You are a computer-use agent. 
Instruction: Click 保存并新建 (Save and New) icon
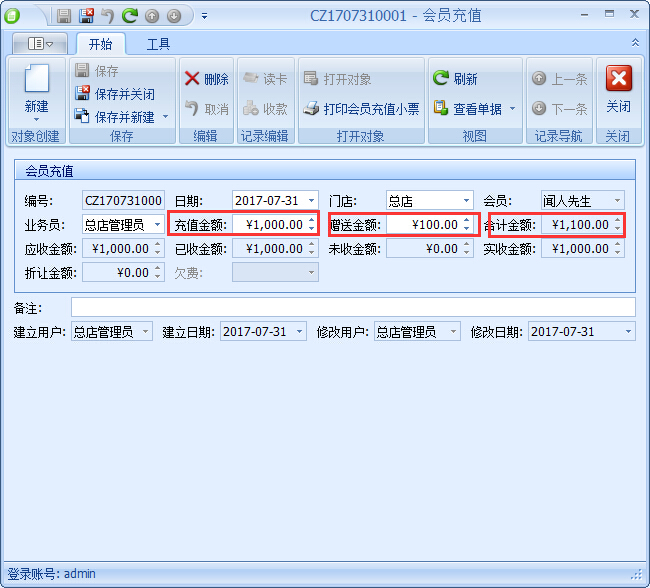click(x=82, y=117)
